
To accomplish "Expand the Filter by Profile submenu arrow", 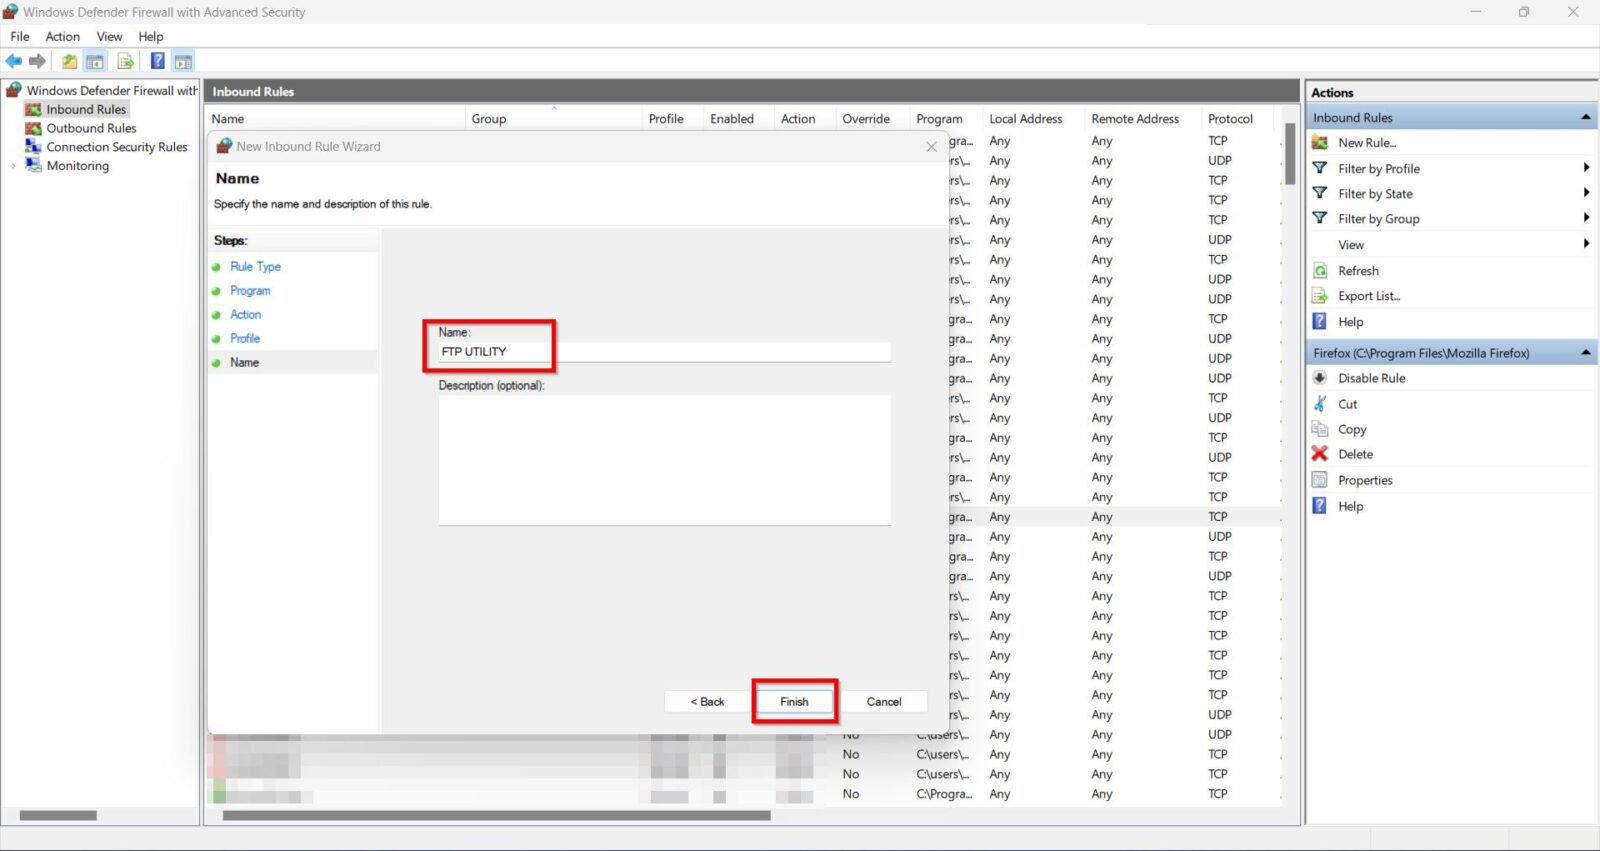I will coord(1586,168).
